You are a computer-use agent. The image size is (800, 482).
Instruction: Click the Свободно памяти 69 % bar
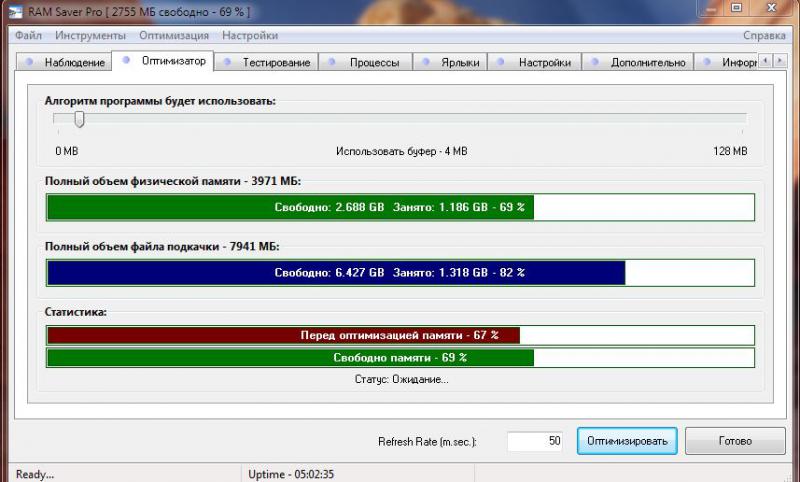point(401,358)
